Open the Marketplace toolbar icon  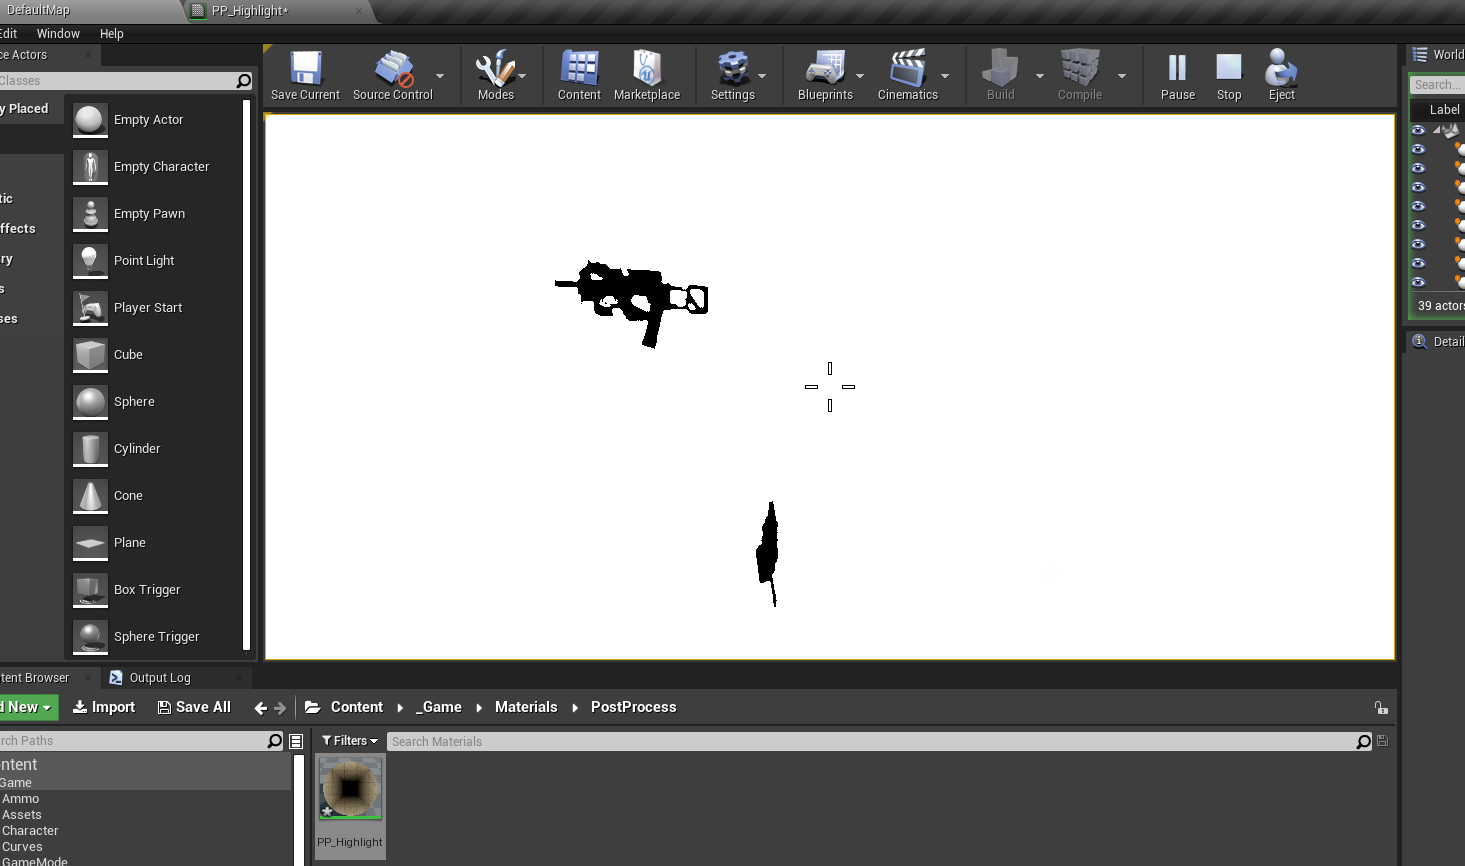pos(647,68)
